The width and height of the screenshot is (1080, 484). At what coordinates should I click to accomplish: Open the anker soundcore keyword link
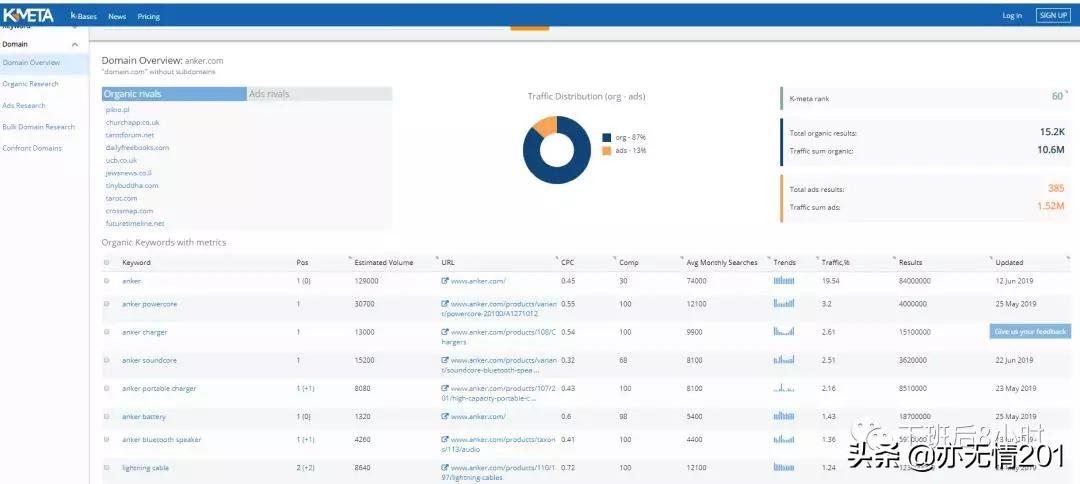click(x=149, y=360)
